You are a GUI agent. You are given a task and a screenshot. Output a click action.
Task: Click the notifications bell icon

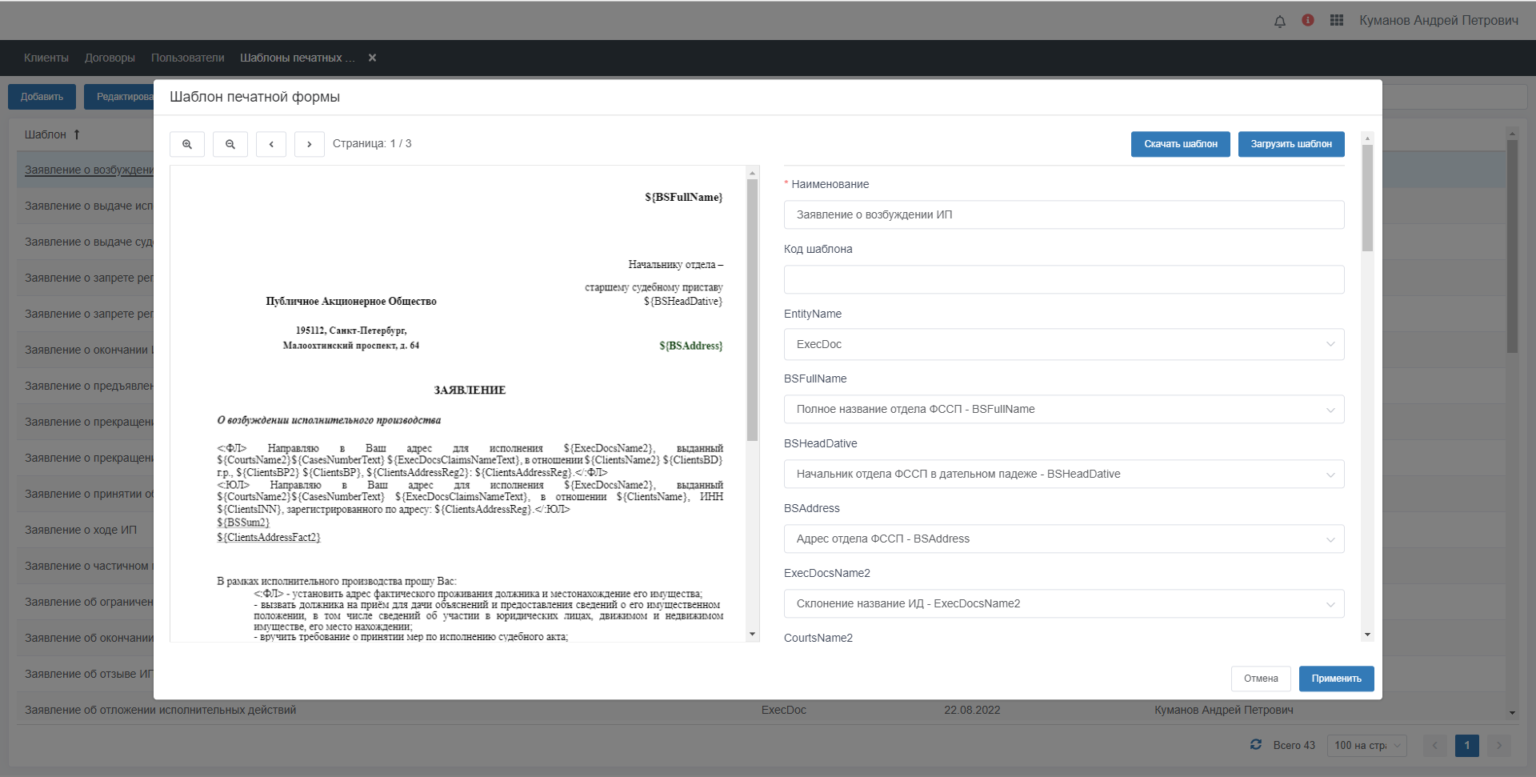(x=1280, y=21)
